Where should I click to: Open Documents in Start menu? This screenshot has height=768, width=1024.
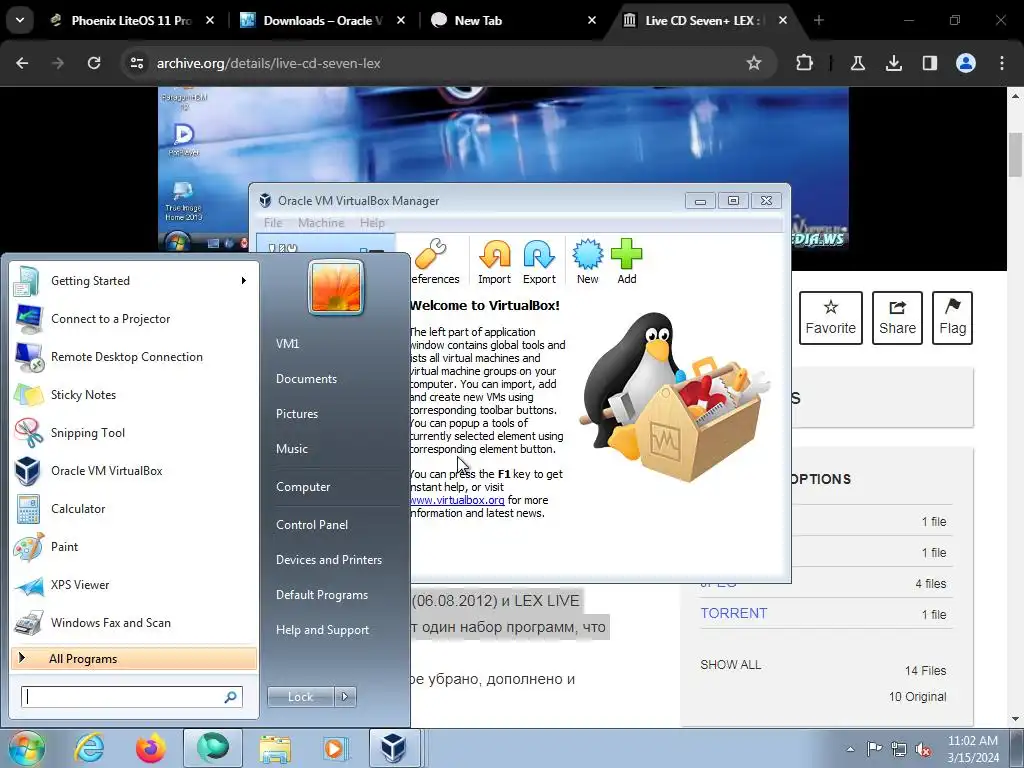pos(306,379)
